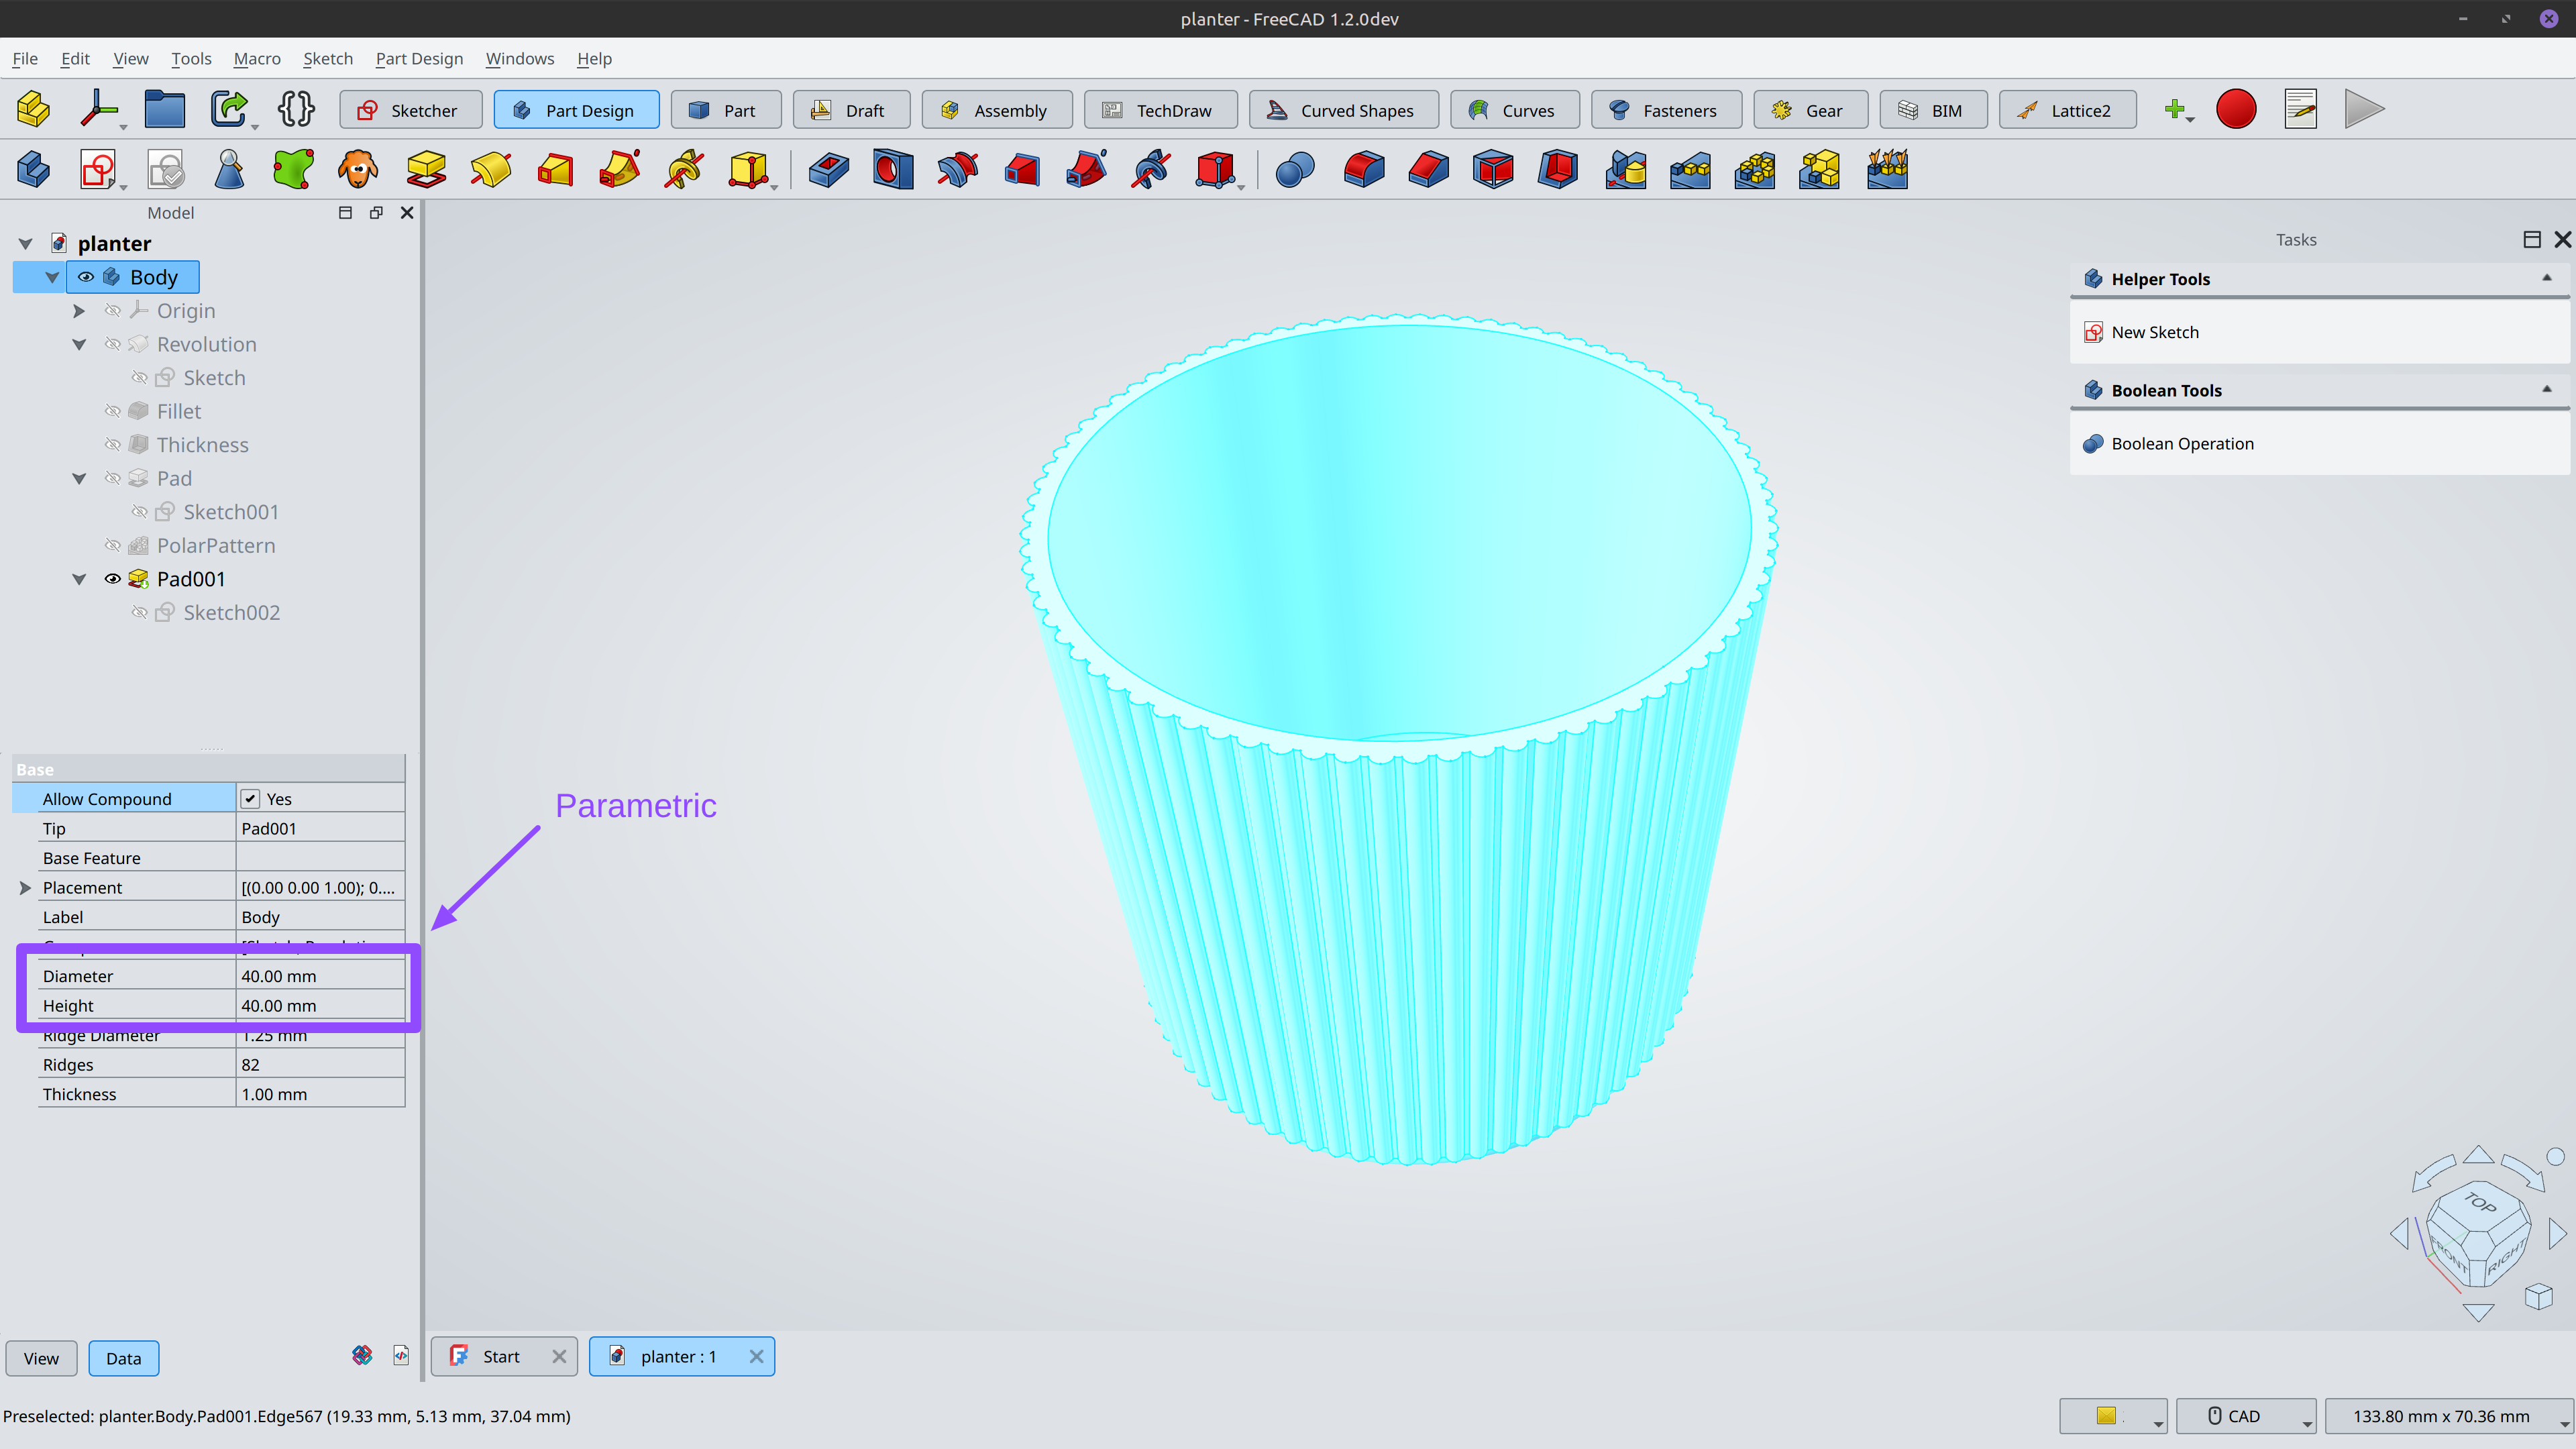Expand the Placement property row
Image resolution: width=2576 pixels, height=1449 pixels.
pyautogui.click(x=25, y=888)
